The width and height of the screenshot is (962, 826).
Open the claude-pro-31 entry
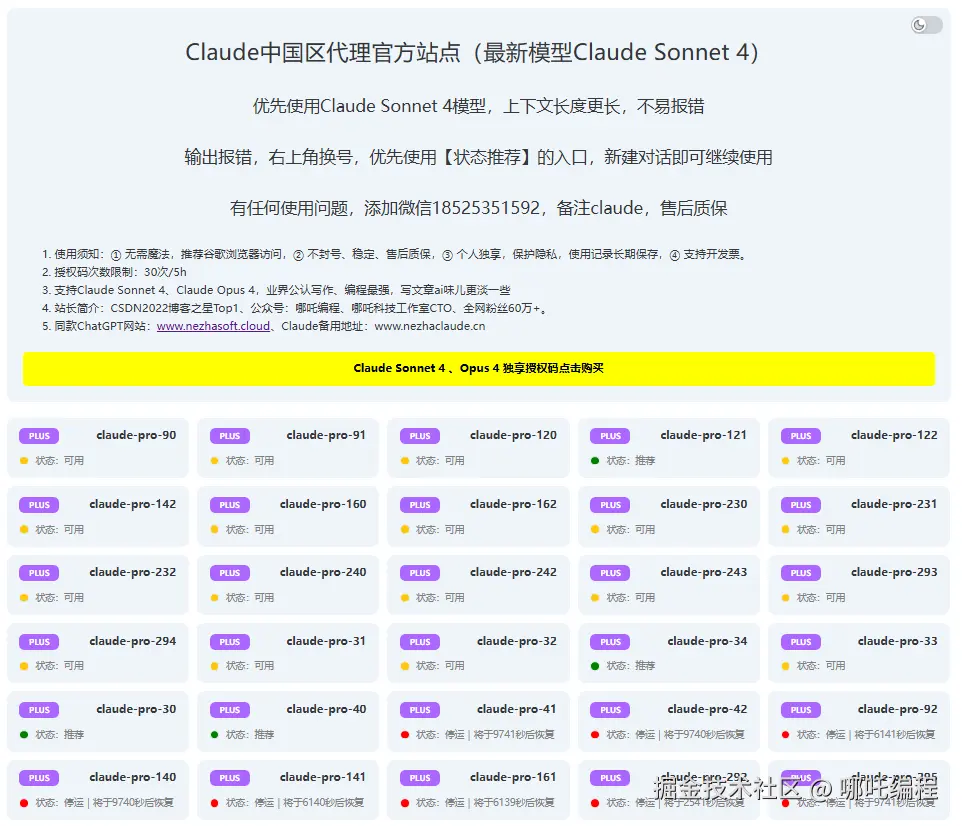(x=288, y=653)
